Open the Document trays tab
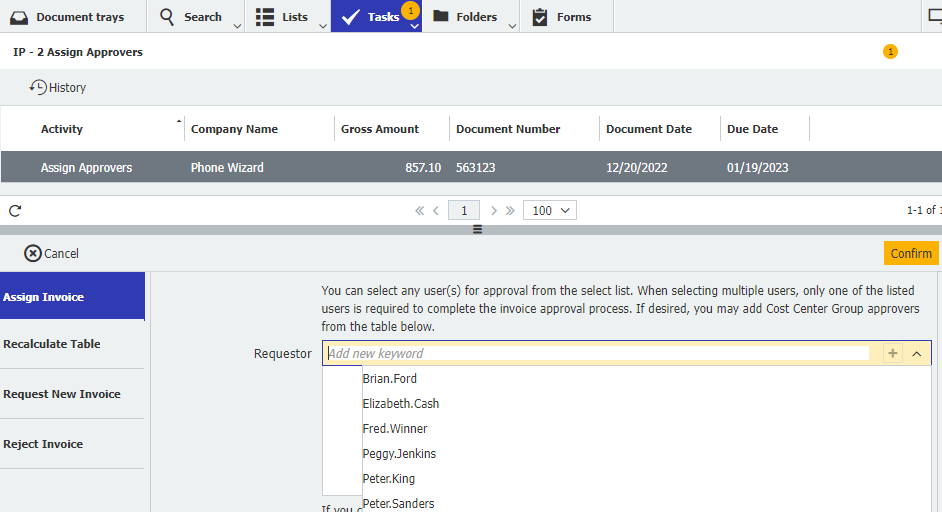This screenshot has width=942, height=512. (73, 16)
